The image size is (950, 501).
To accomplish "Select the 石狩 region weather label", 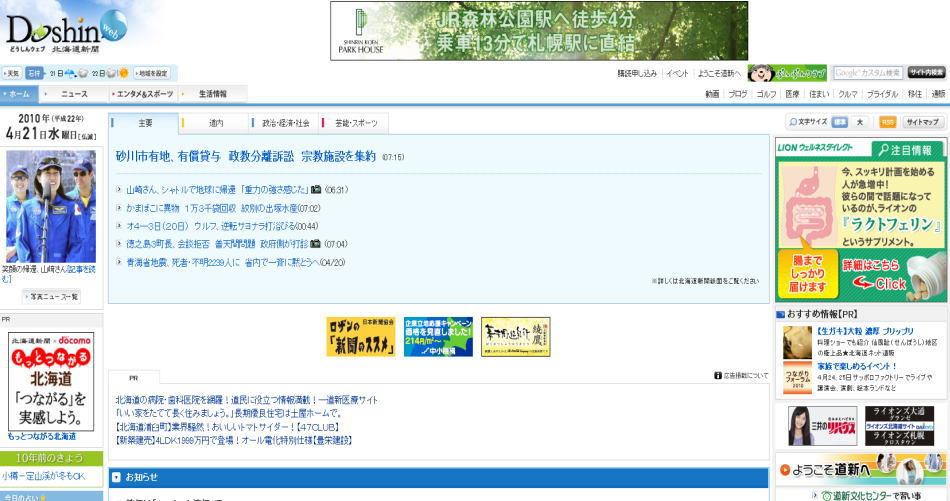I will [x=35, y=73].
